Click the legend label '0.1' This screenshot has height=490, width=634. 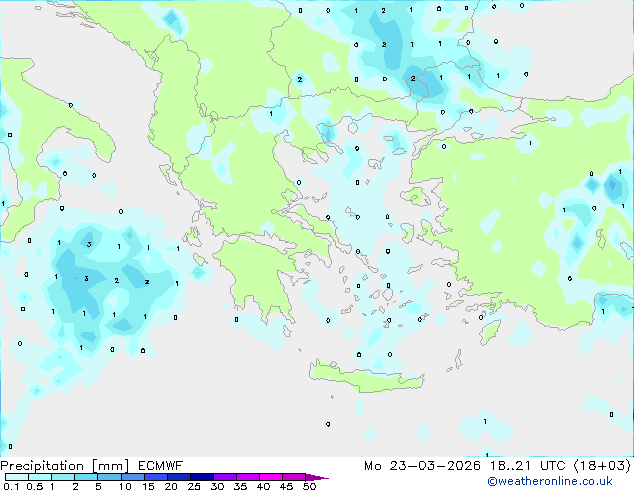[11, 486]
